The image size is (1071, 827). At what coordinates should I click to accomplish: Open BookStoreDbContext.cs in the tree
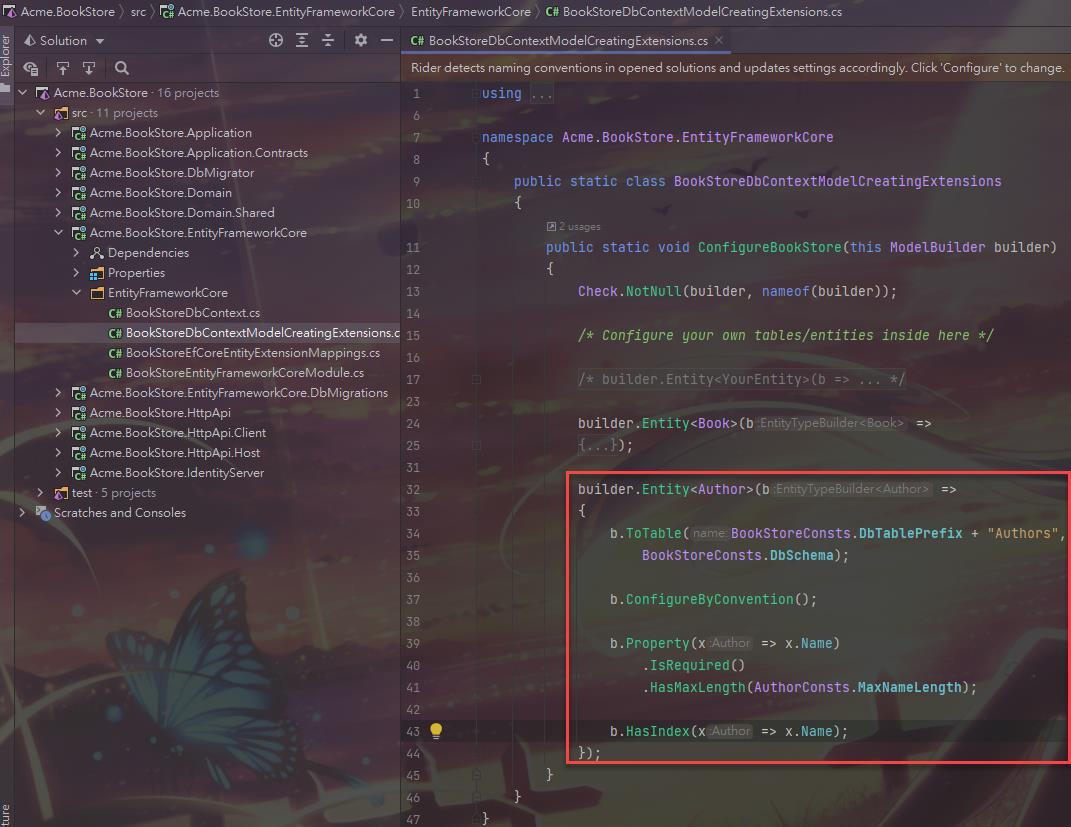(192, 313)
